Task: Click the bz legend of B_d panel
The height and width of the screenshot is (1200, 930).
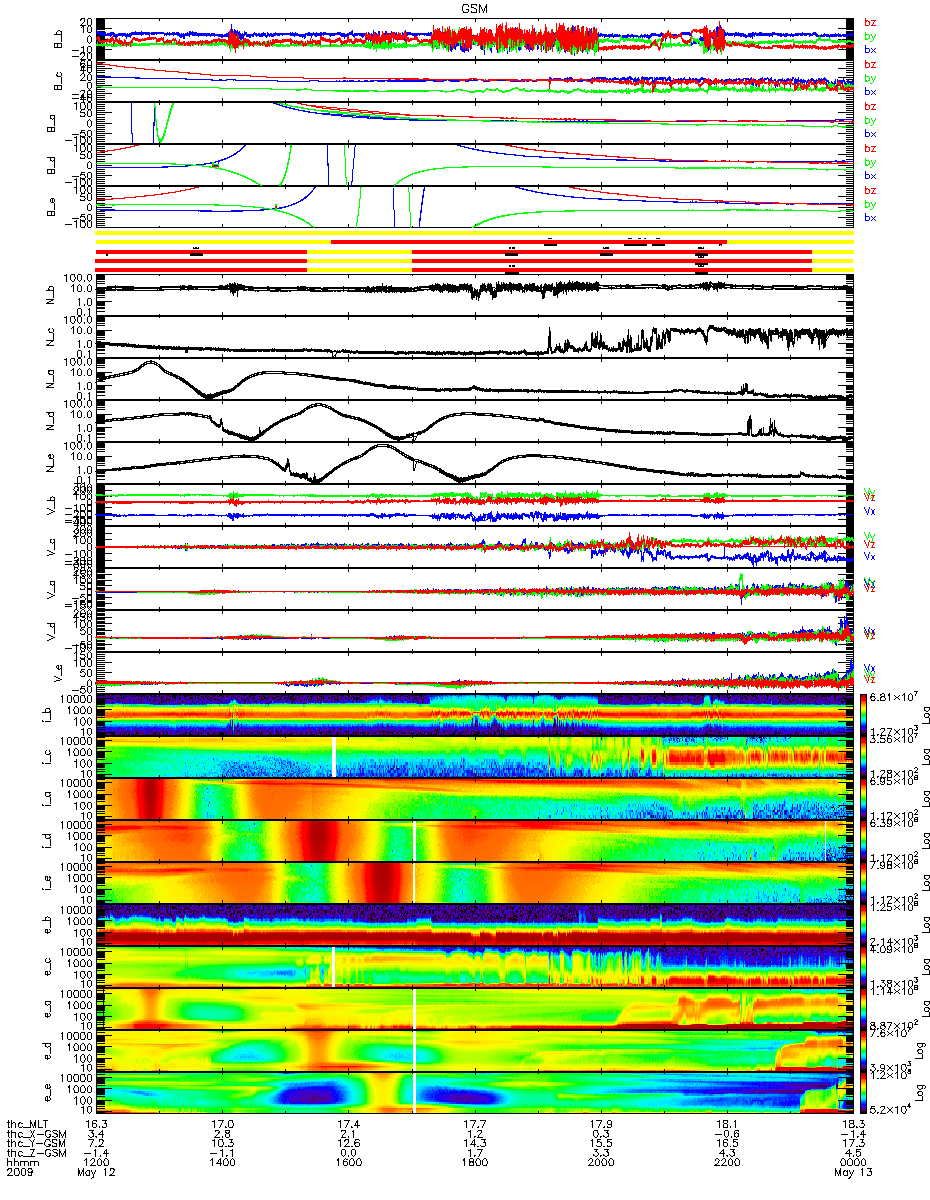Action: pyautogui.click(x=870, y=148)
